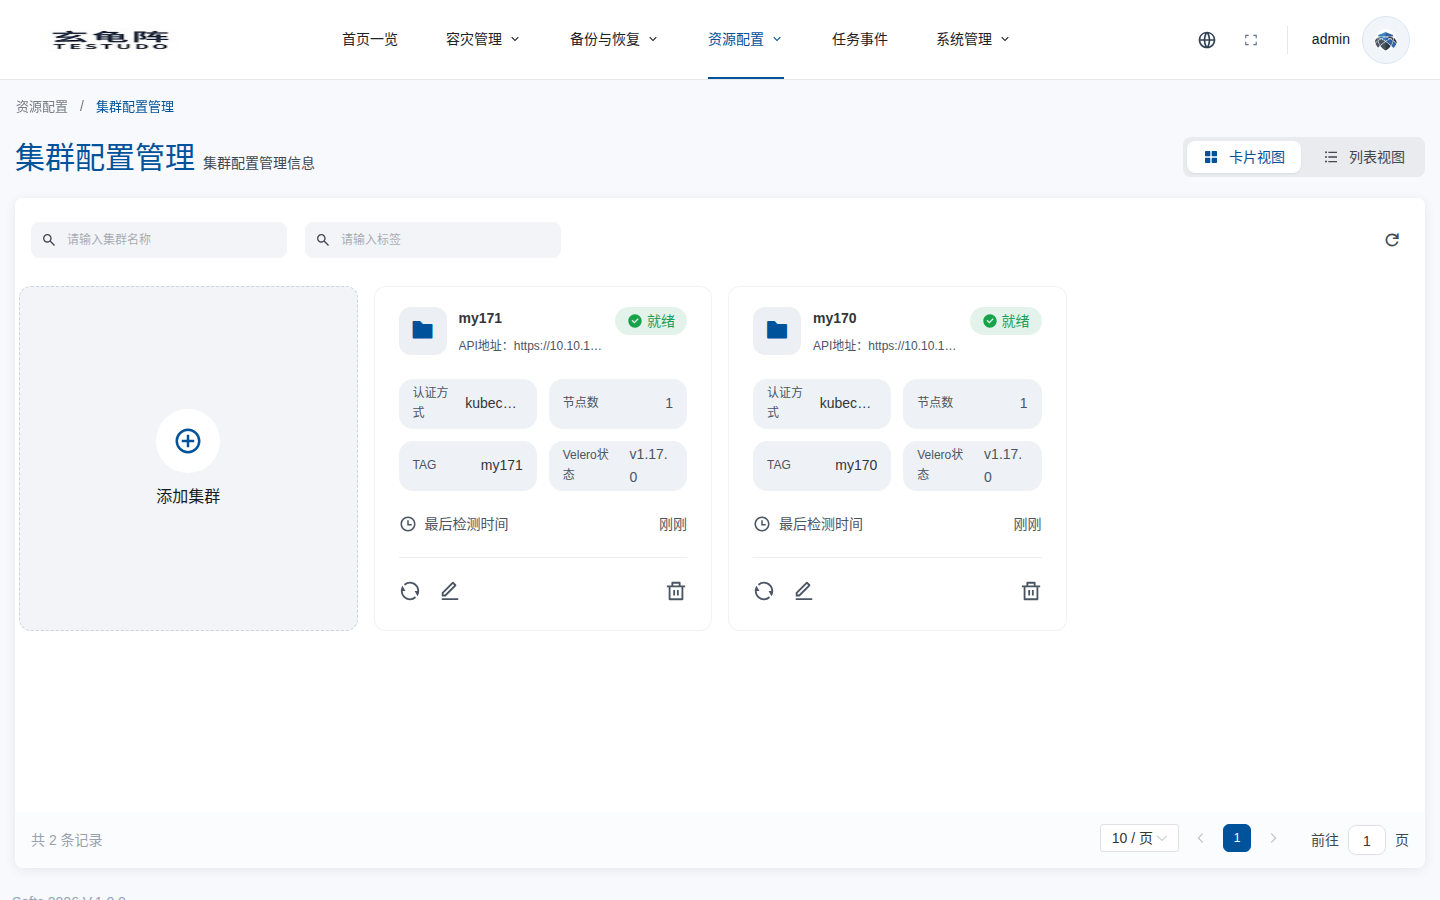Click 集群配置管理 breadcrumb link
This screenshot has width=1440, height=900.
(135, 107)
